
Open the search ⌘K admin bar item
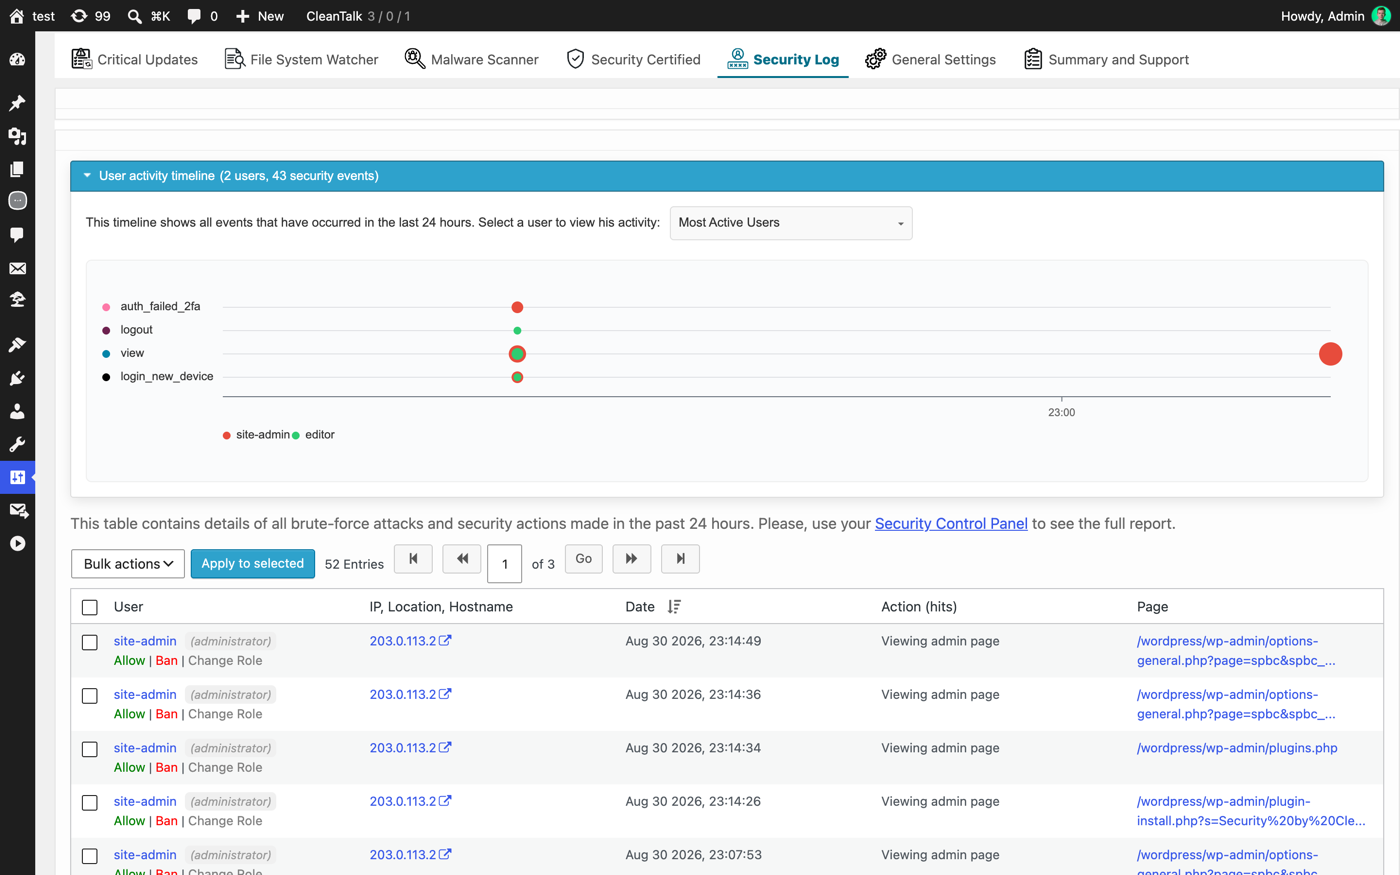click(x=148, y=16)
